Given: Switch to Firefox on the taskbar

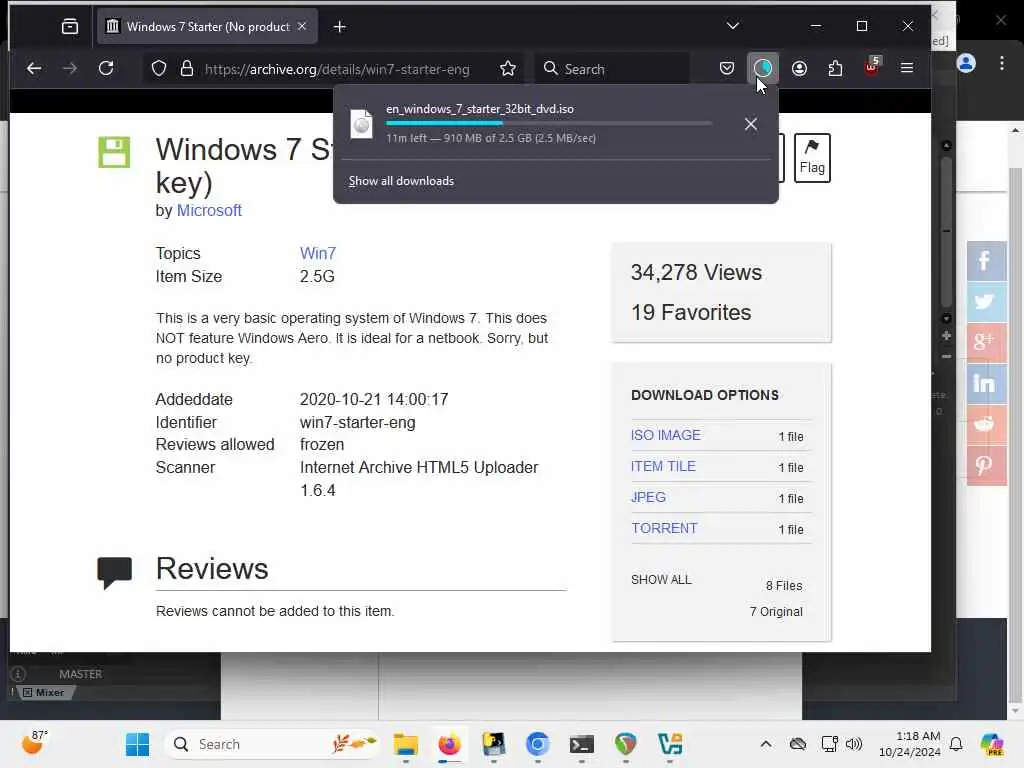Looking at the screenshot, I should [449, 744].
